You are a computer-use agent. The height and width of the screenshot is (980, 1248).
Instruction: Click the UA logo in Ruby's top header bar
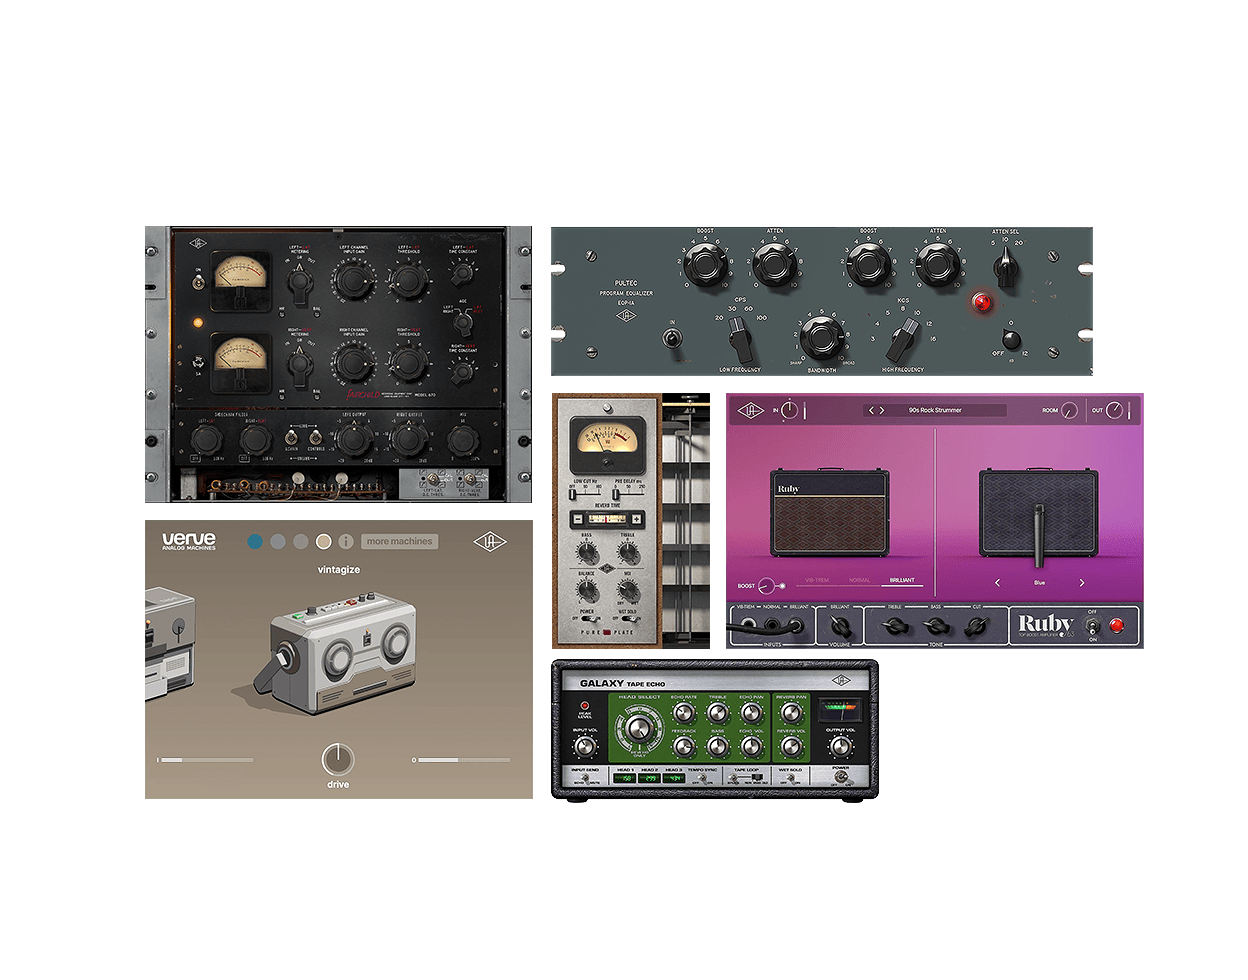tap(750, 412)
